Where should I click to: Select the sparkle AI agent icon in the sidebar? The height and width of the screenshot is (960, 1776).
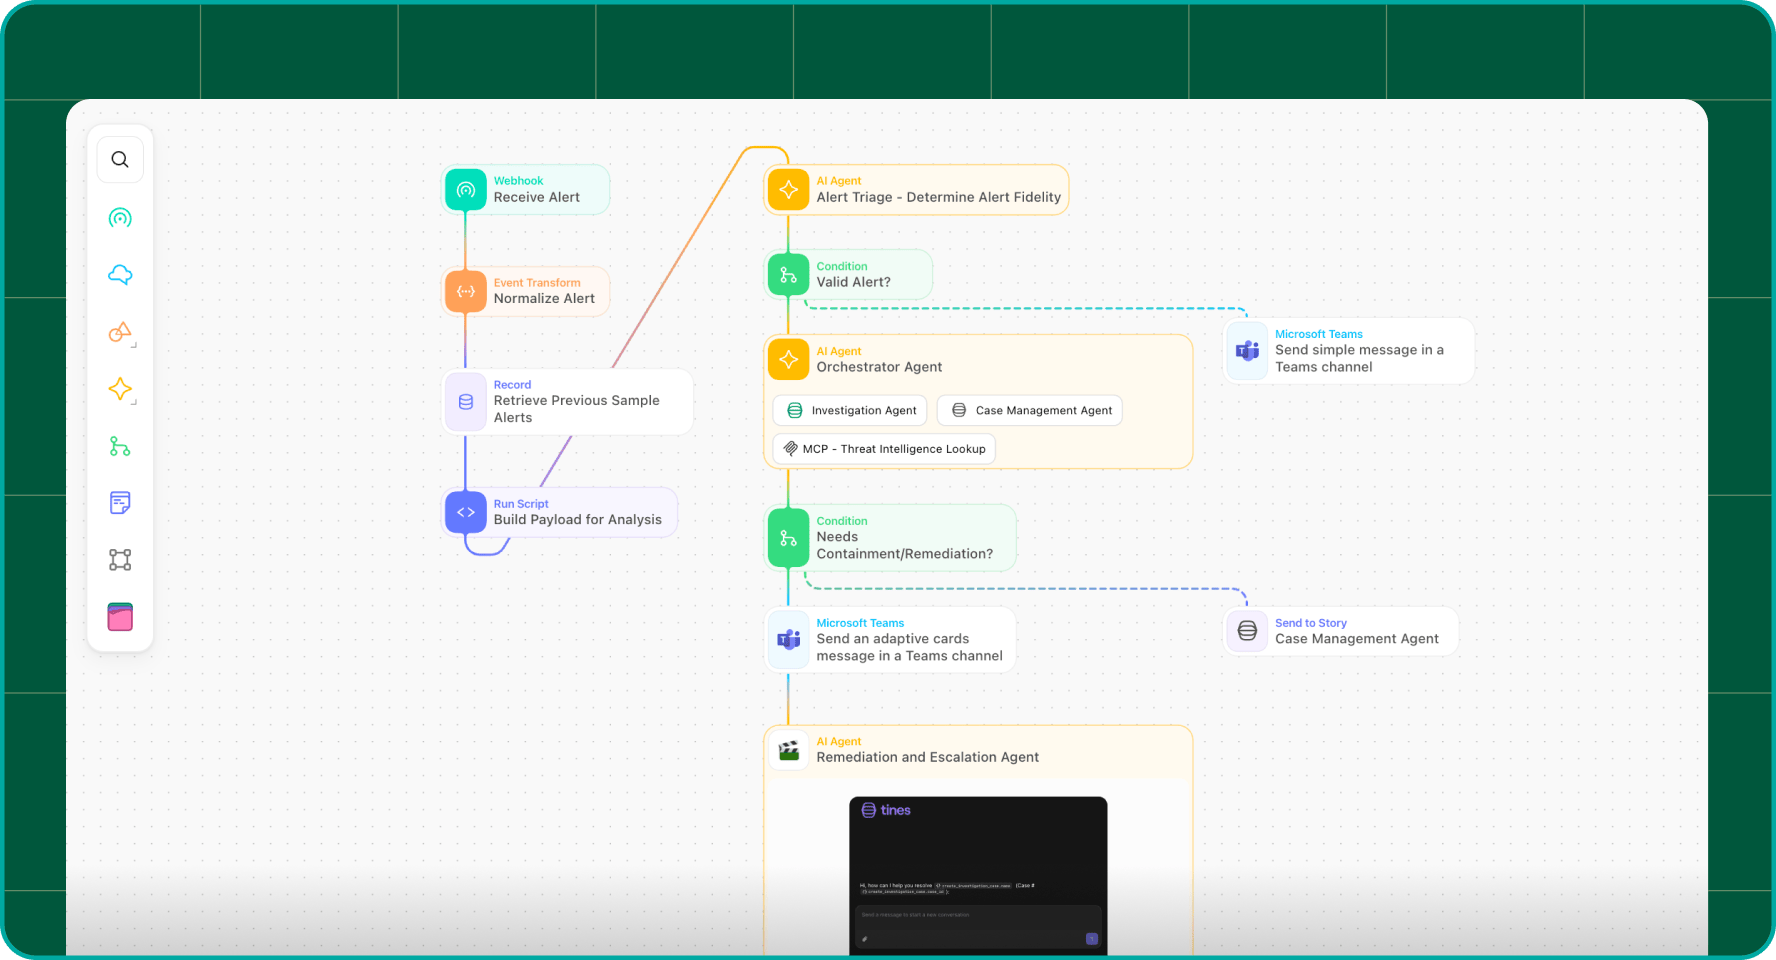[x=120, y=389]
